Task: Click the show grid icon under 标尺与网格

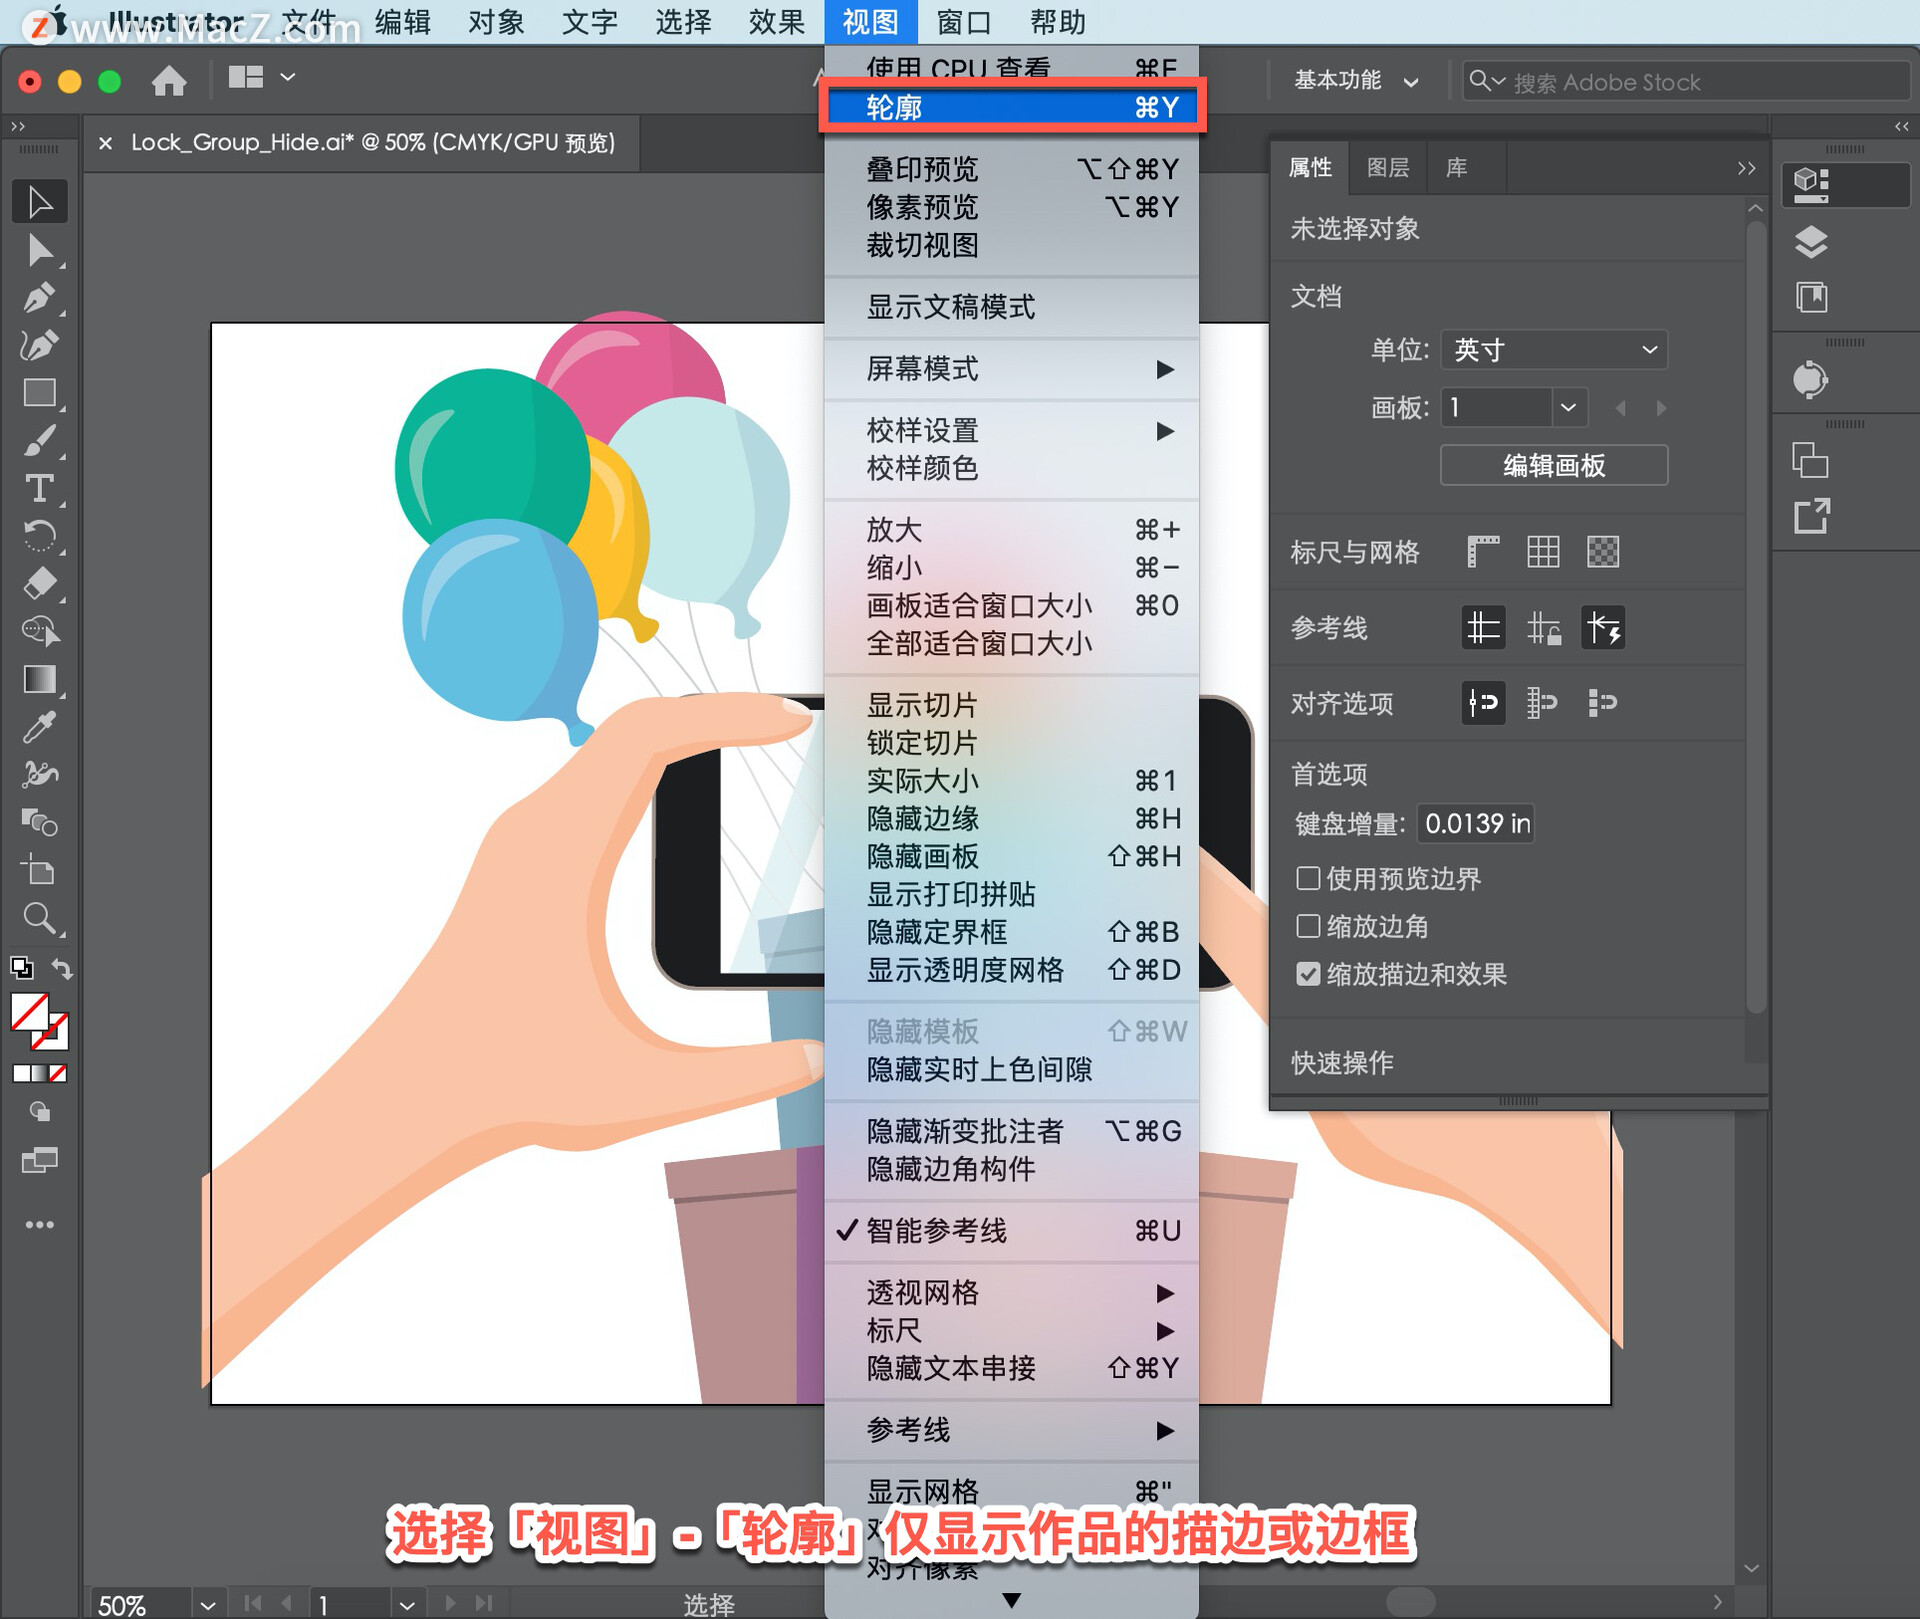Action: click(x=1543, y=551)
